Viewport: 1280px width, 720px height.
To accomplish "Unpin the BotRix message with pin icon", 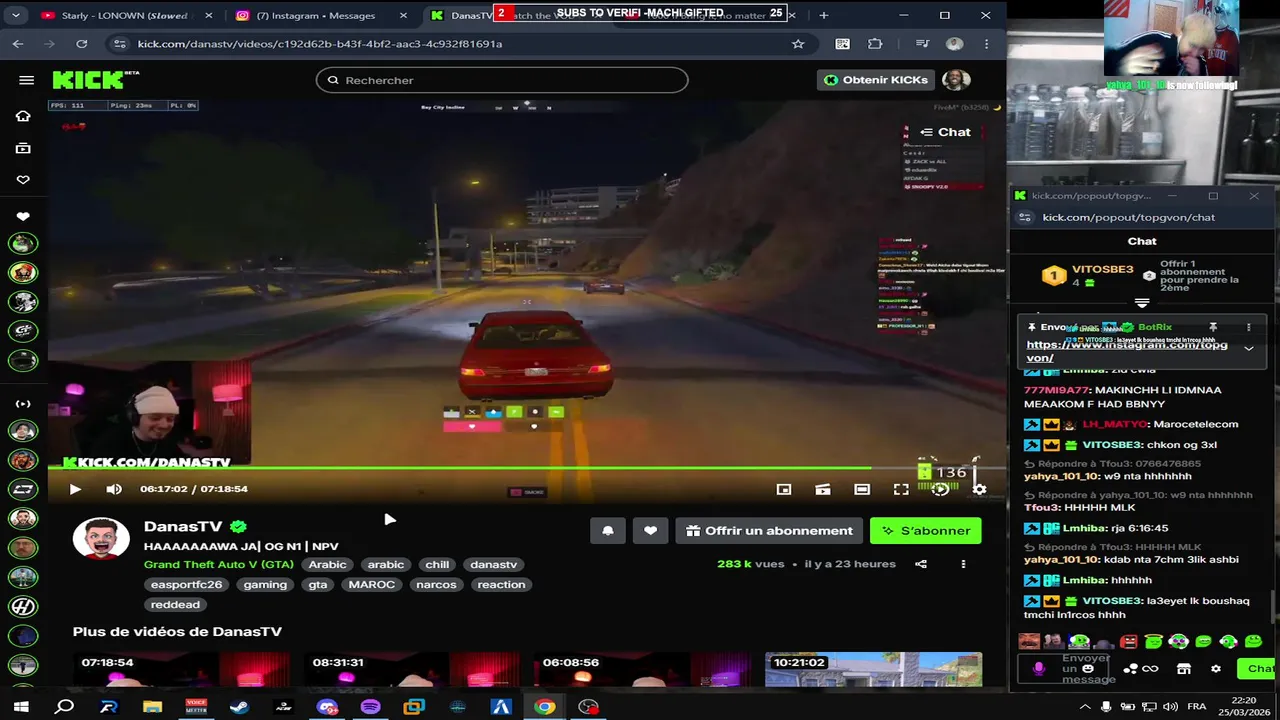I will click(1213, 327).
